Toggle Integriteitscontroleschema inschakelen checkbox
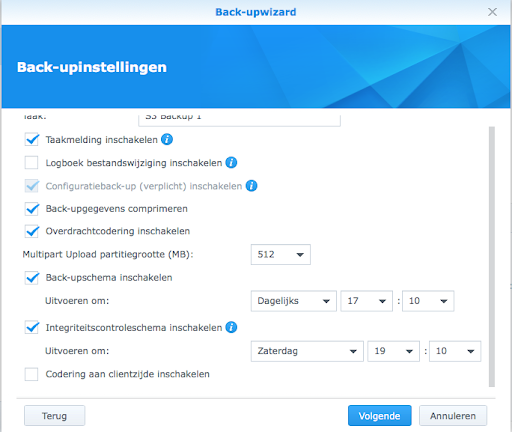 [32, 328]
